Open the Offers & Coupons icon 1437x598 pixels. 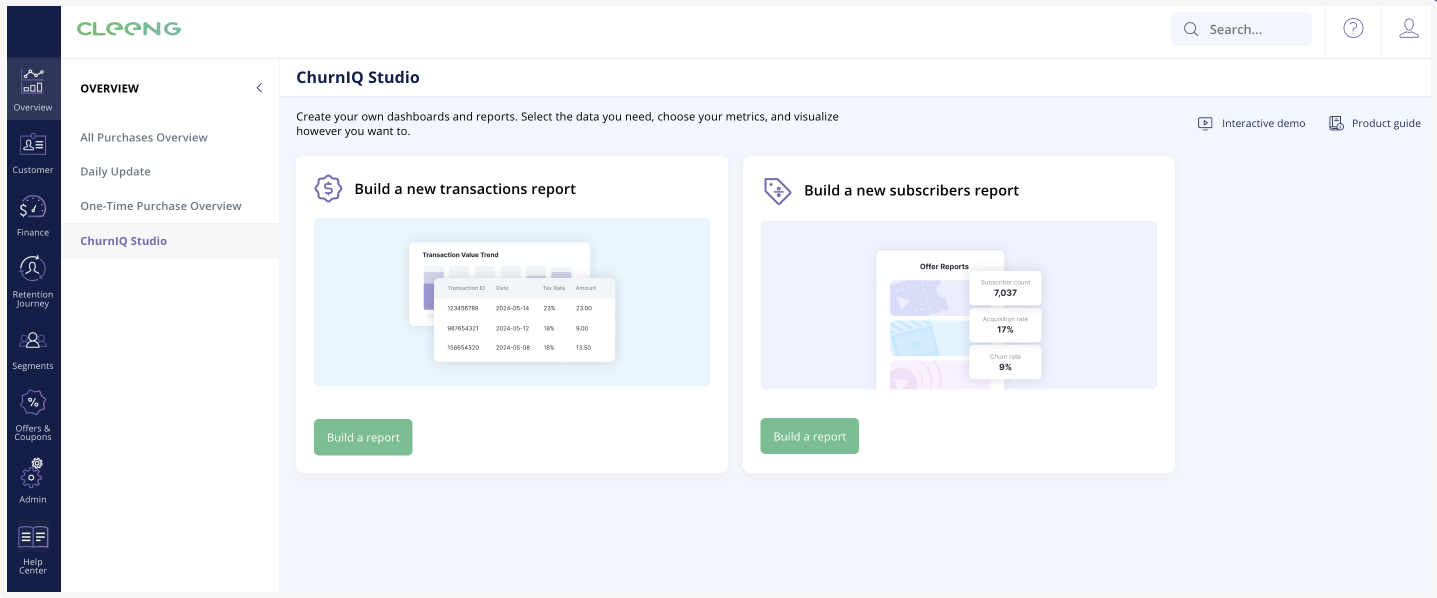click(x=33, y=403)
